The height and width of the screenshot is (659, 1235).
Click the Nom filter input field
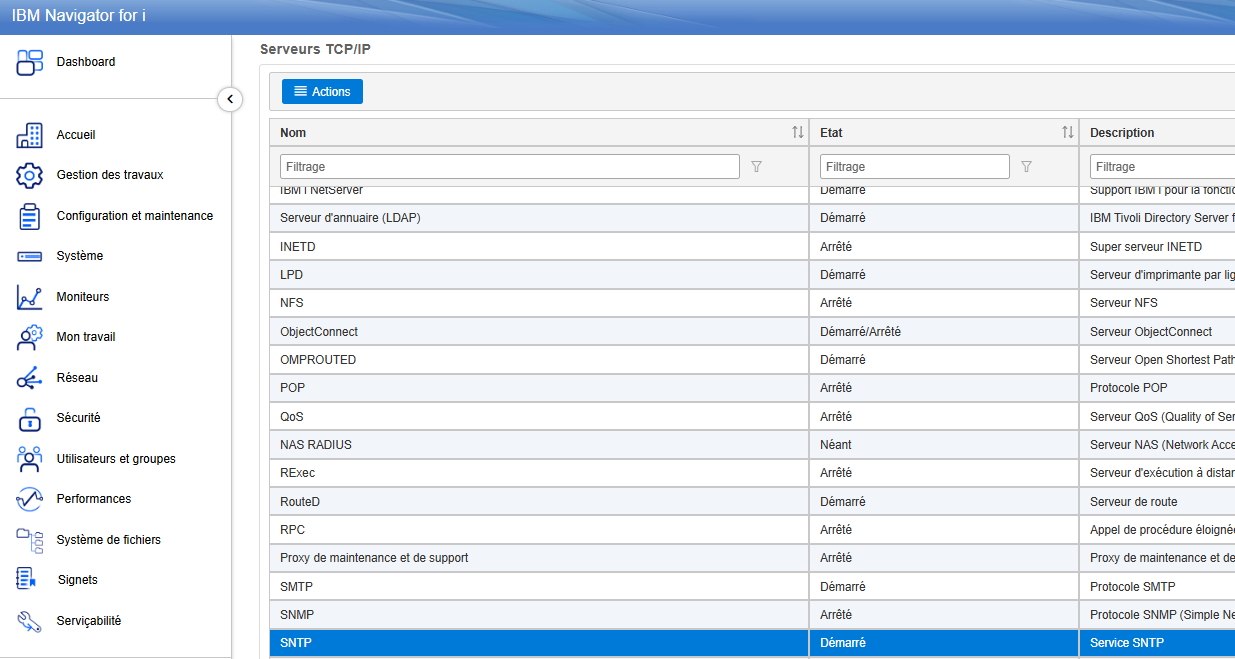tap(509, 167)
